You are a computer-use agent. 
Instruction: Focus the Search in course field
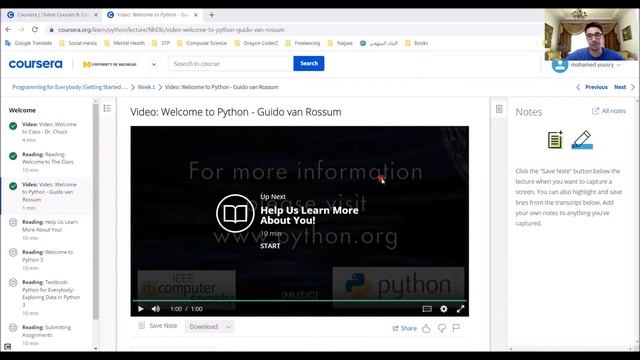[x=231, y=64]
